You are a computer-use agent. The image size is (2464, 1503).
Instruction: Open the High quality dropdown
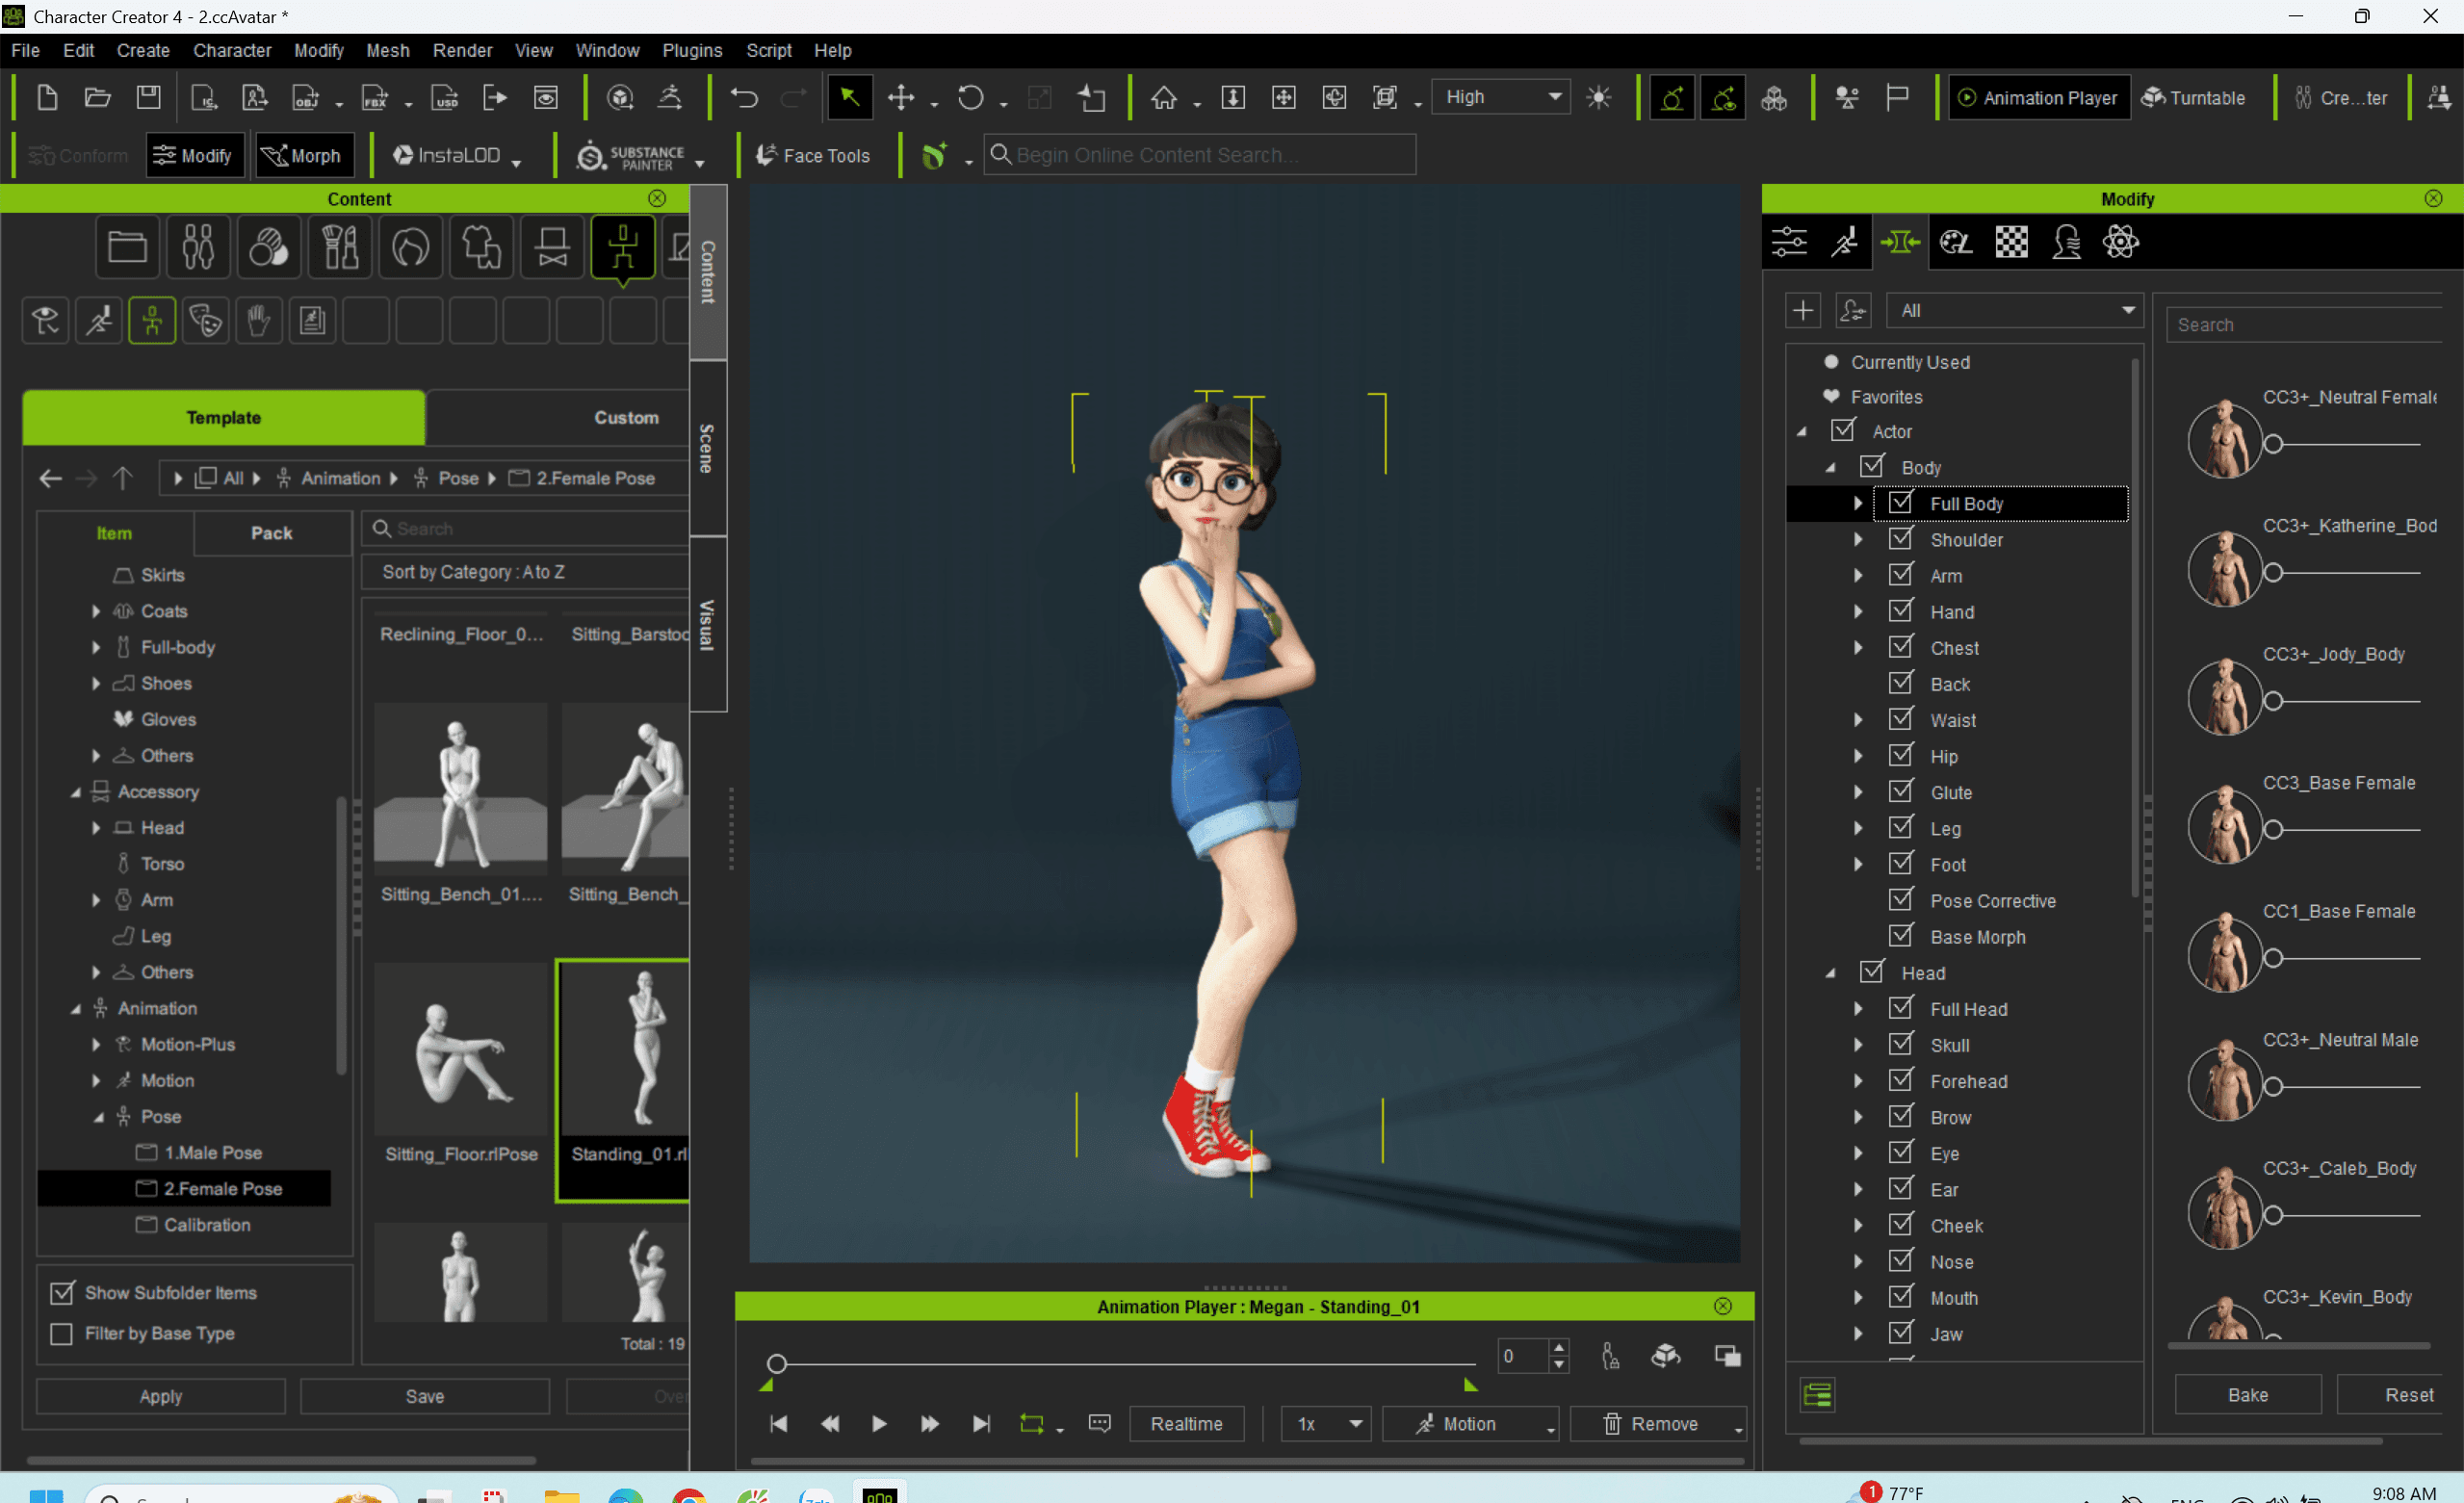(1501, 97)
